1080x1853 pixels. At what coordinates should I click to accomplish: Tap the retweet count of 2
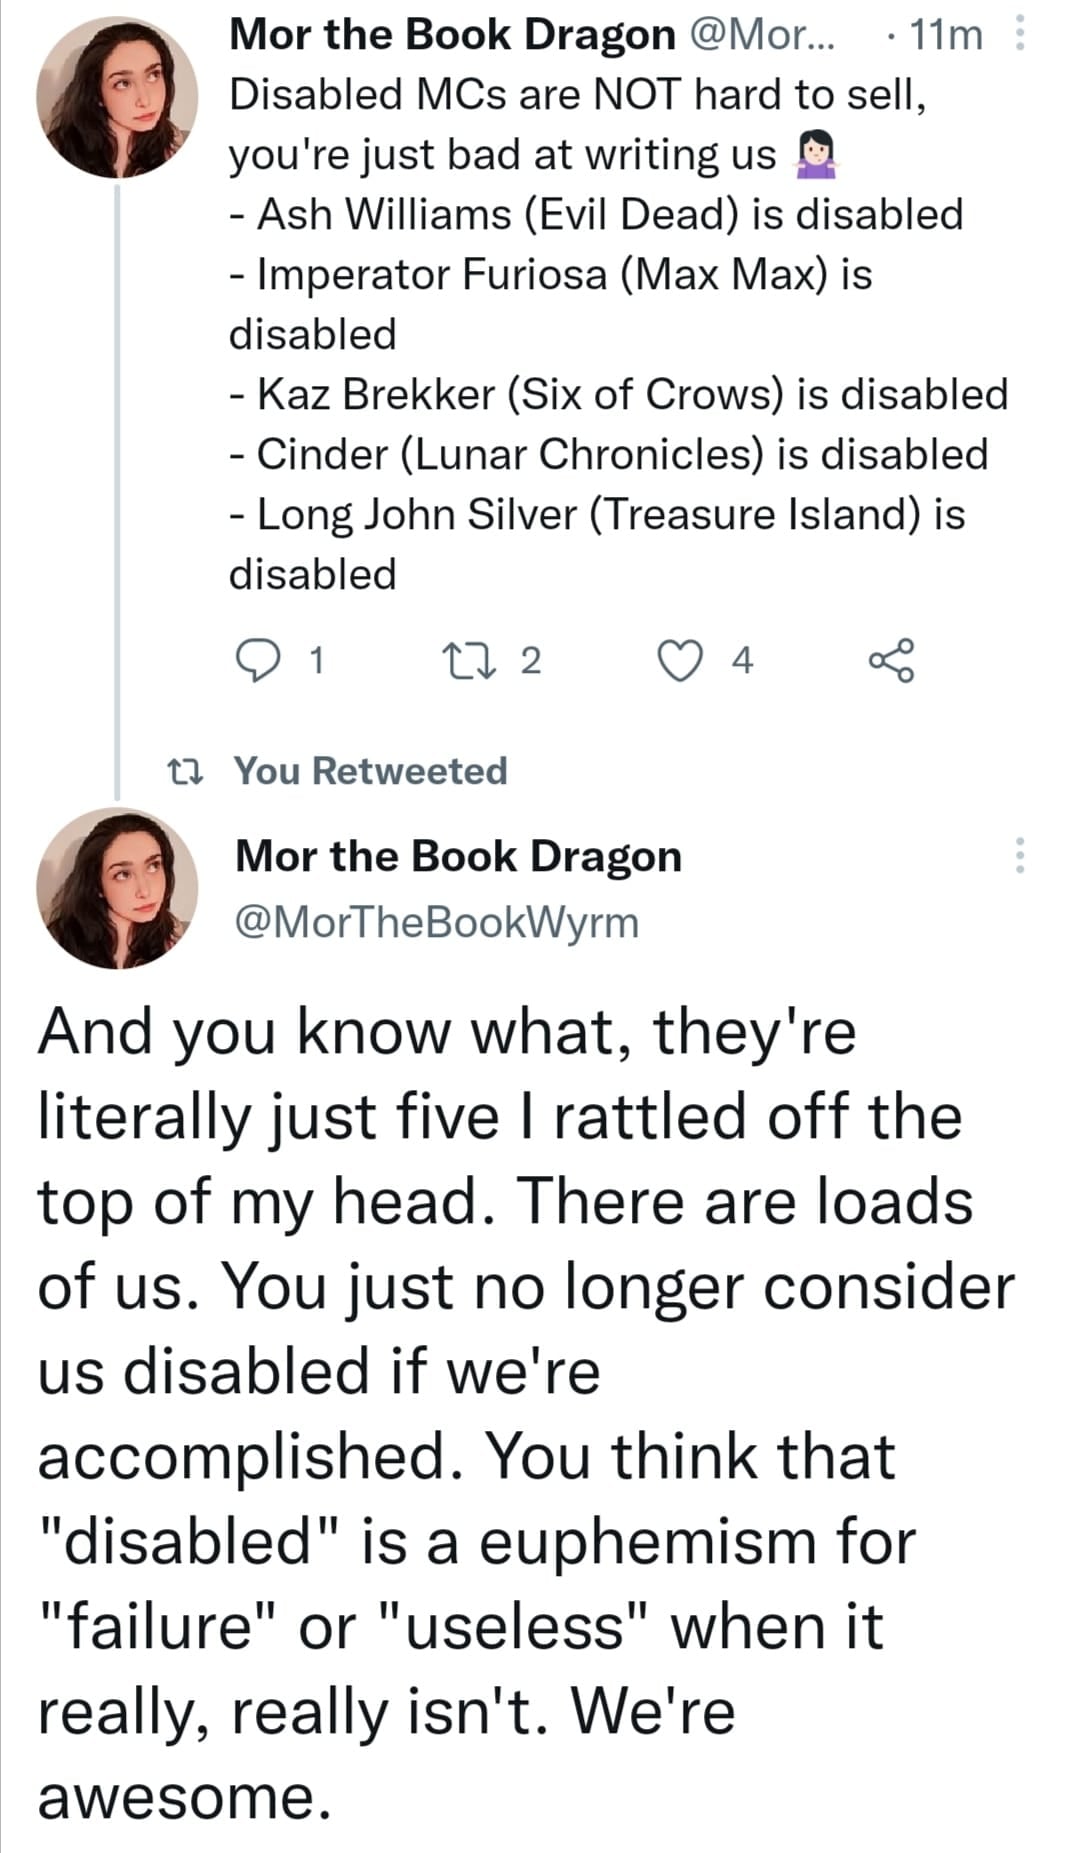[x=531, y=661]
